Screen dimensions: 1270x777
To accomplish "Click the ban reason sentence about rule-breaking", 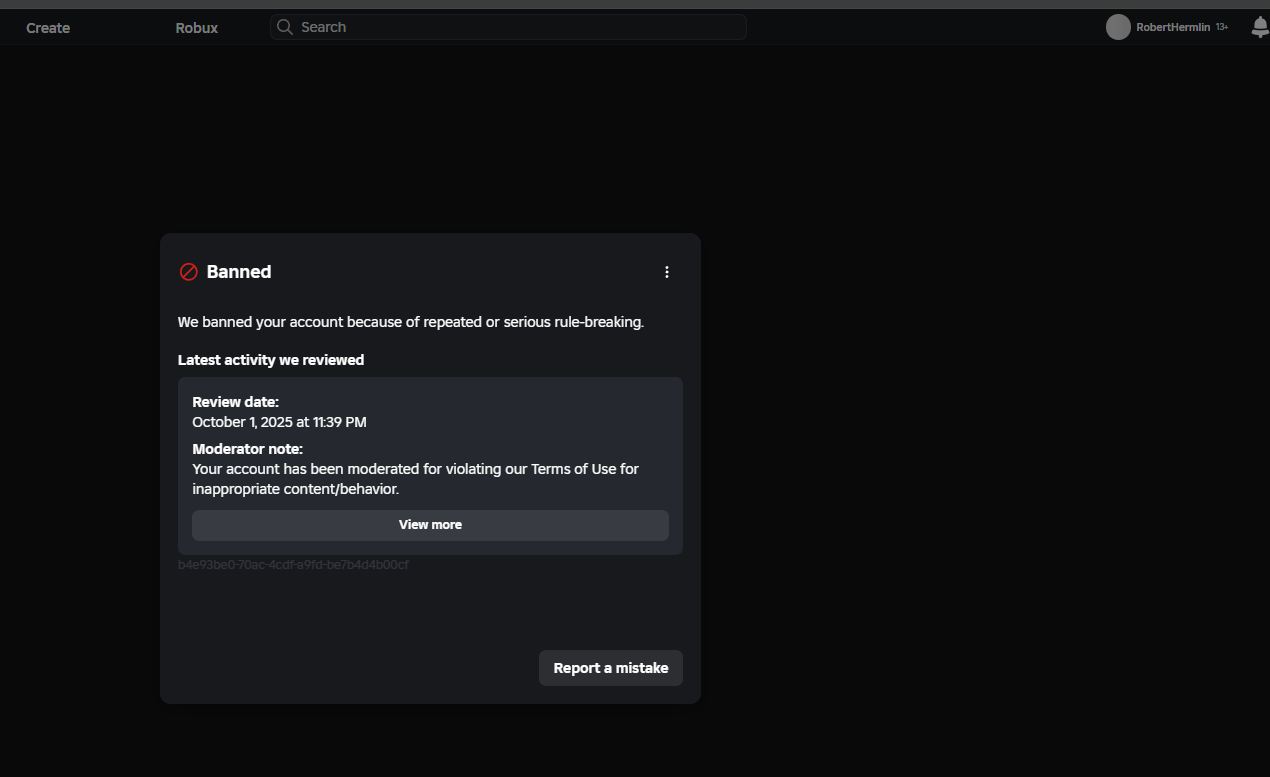I will [x=411, y=322].
